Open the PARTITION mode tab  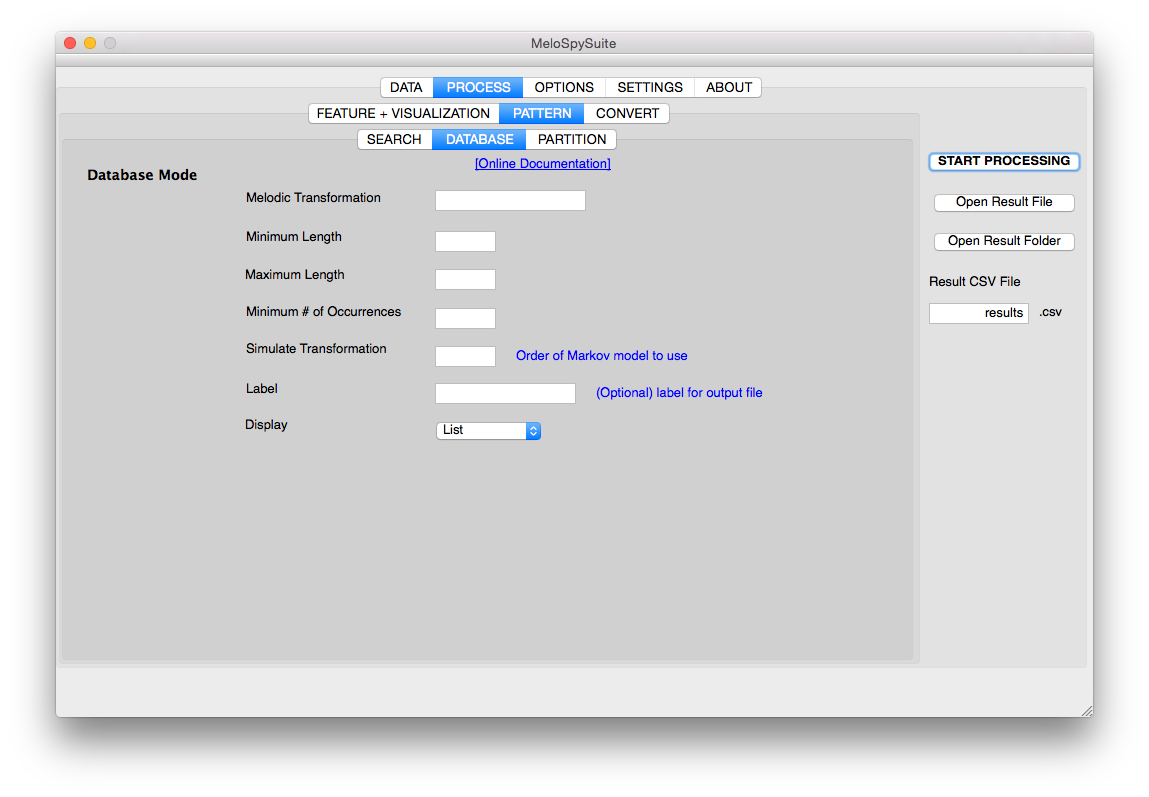pos(572,139)
